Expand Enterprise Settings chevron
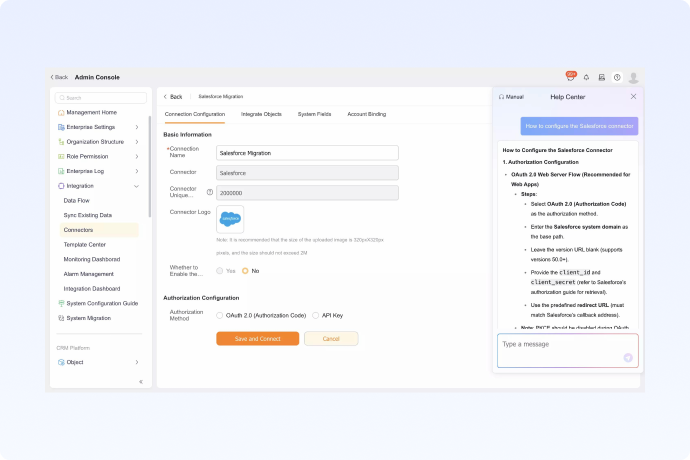690x460 pixels. (x=137, y=127)
